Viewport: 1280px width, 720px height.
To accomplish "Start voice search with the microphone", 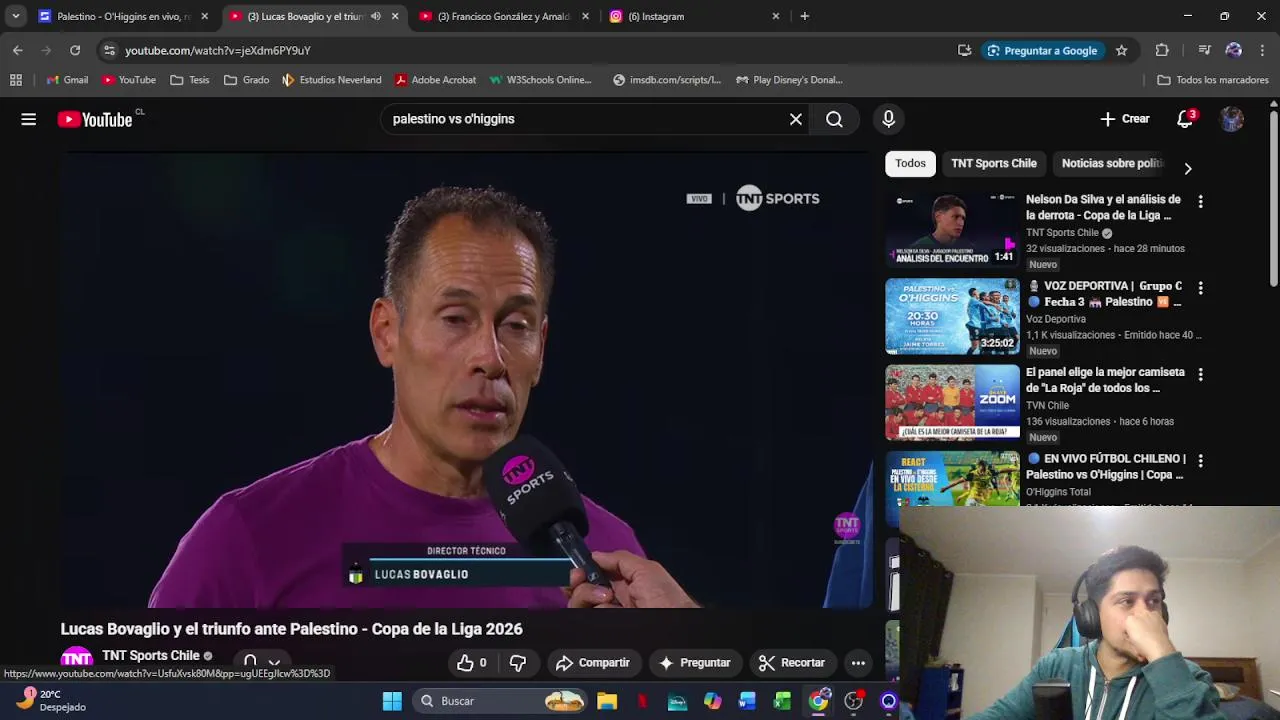I will [x=889, y=119].
